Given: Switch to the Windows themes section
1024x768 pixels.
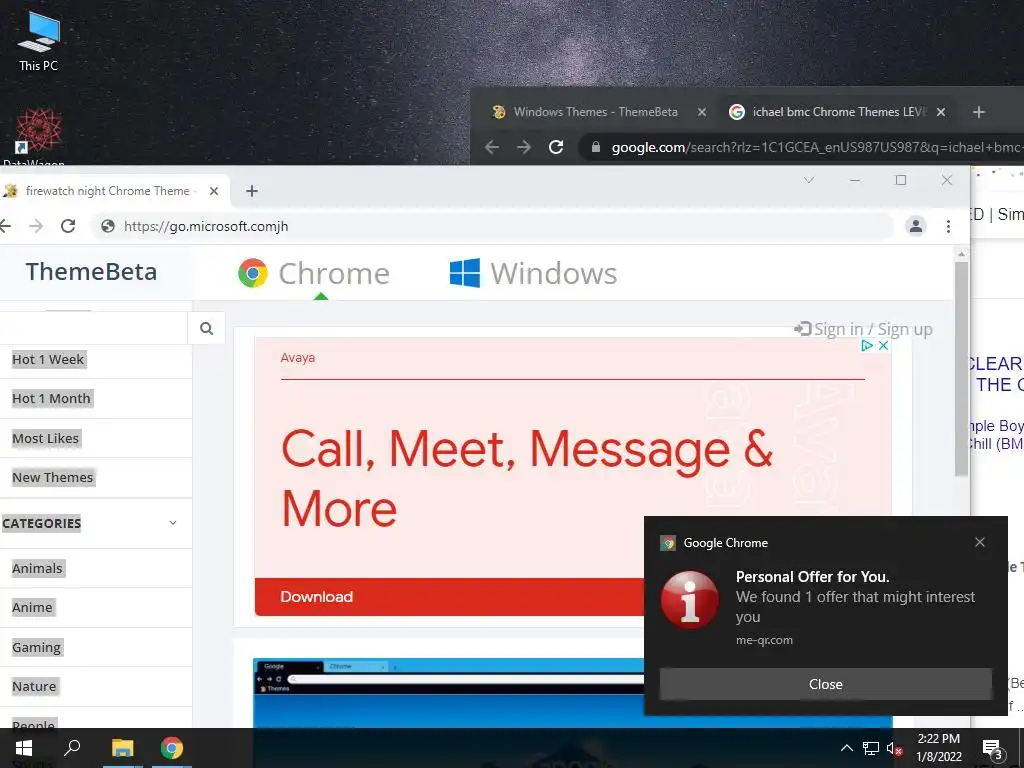Looking at the screenshot, I should point(534,273).
